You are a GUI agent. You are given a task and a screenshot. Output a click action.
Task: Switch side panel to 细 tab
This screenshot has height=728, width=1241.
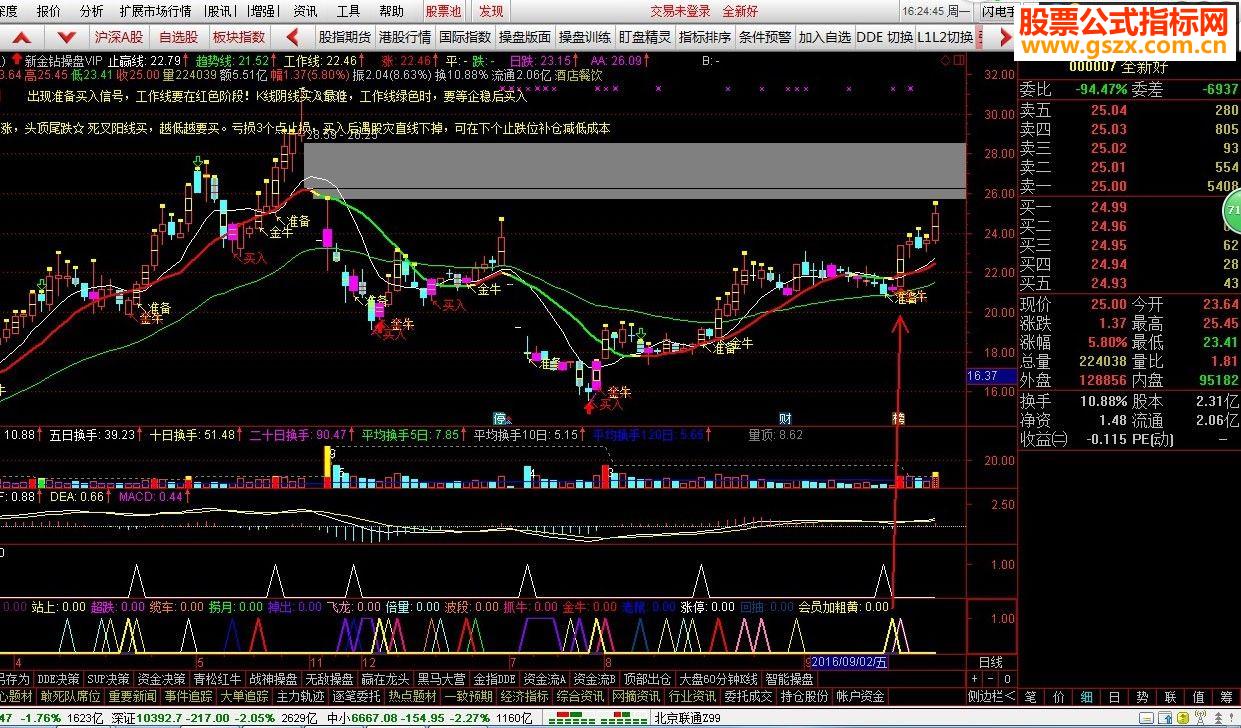tap(1087, 696)
